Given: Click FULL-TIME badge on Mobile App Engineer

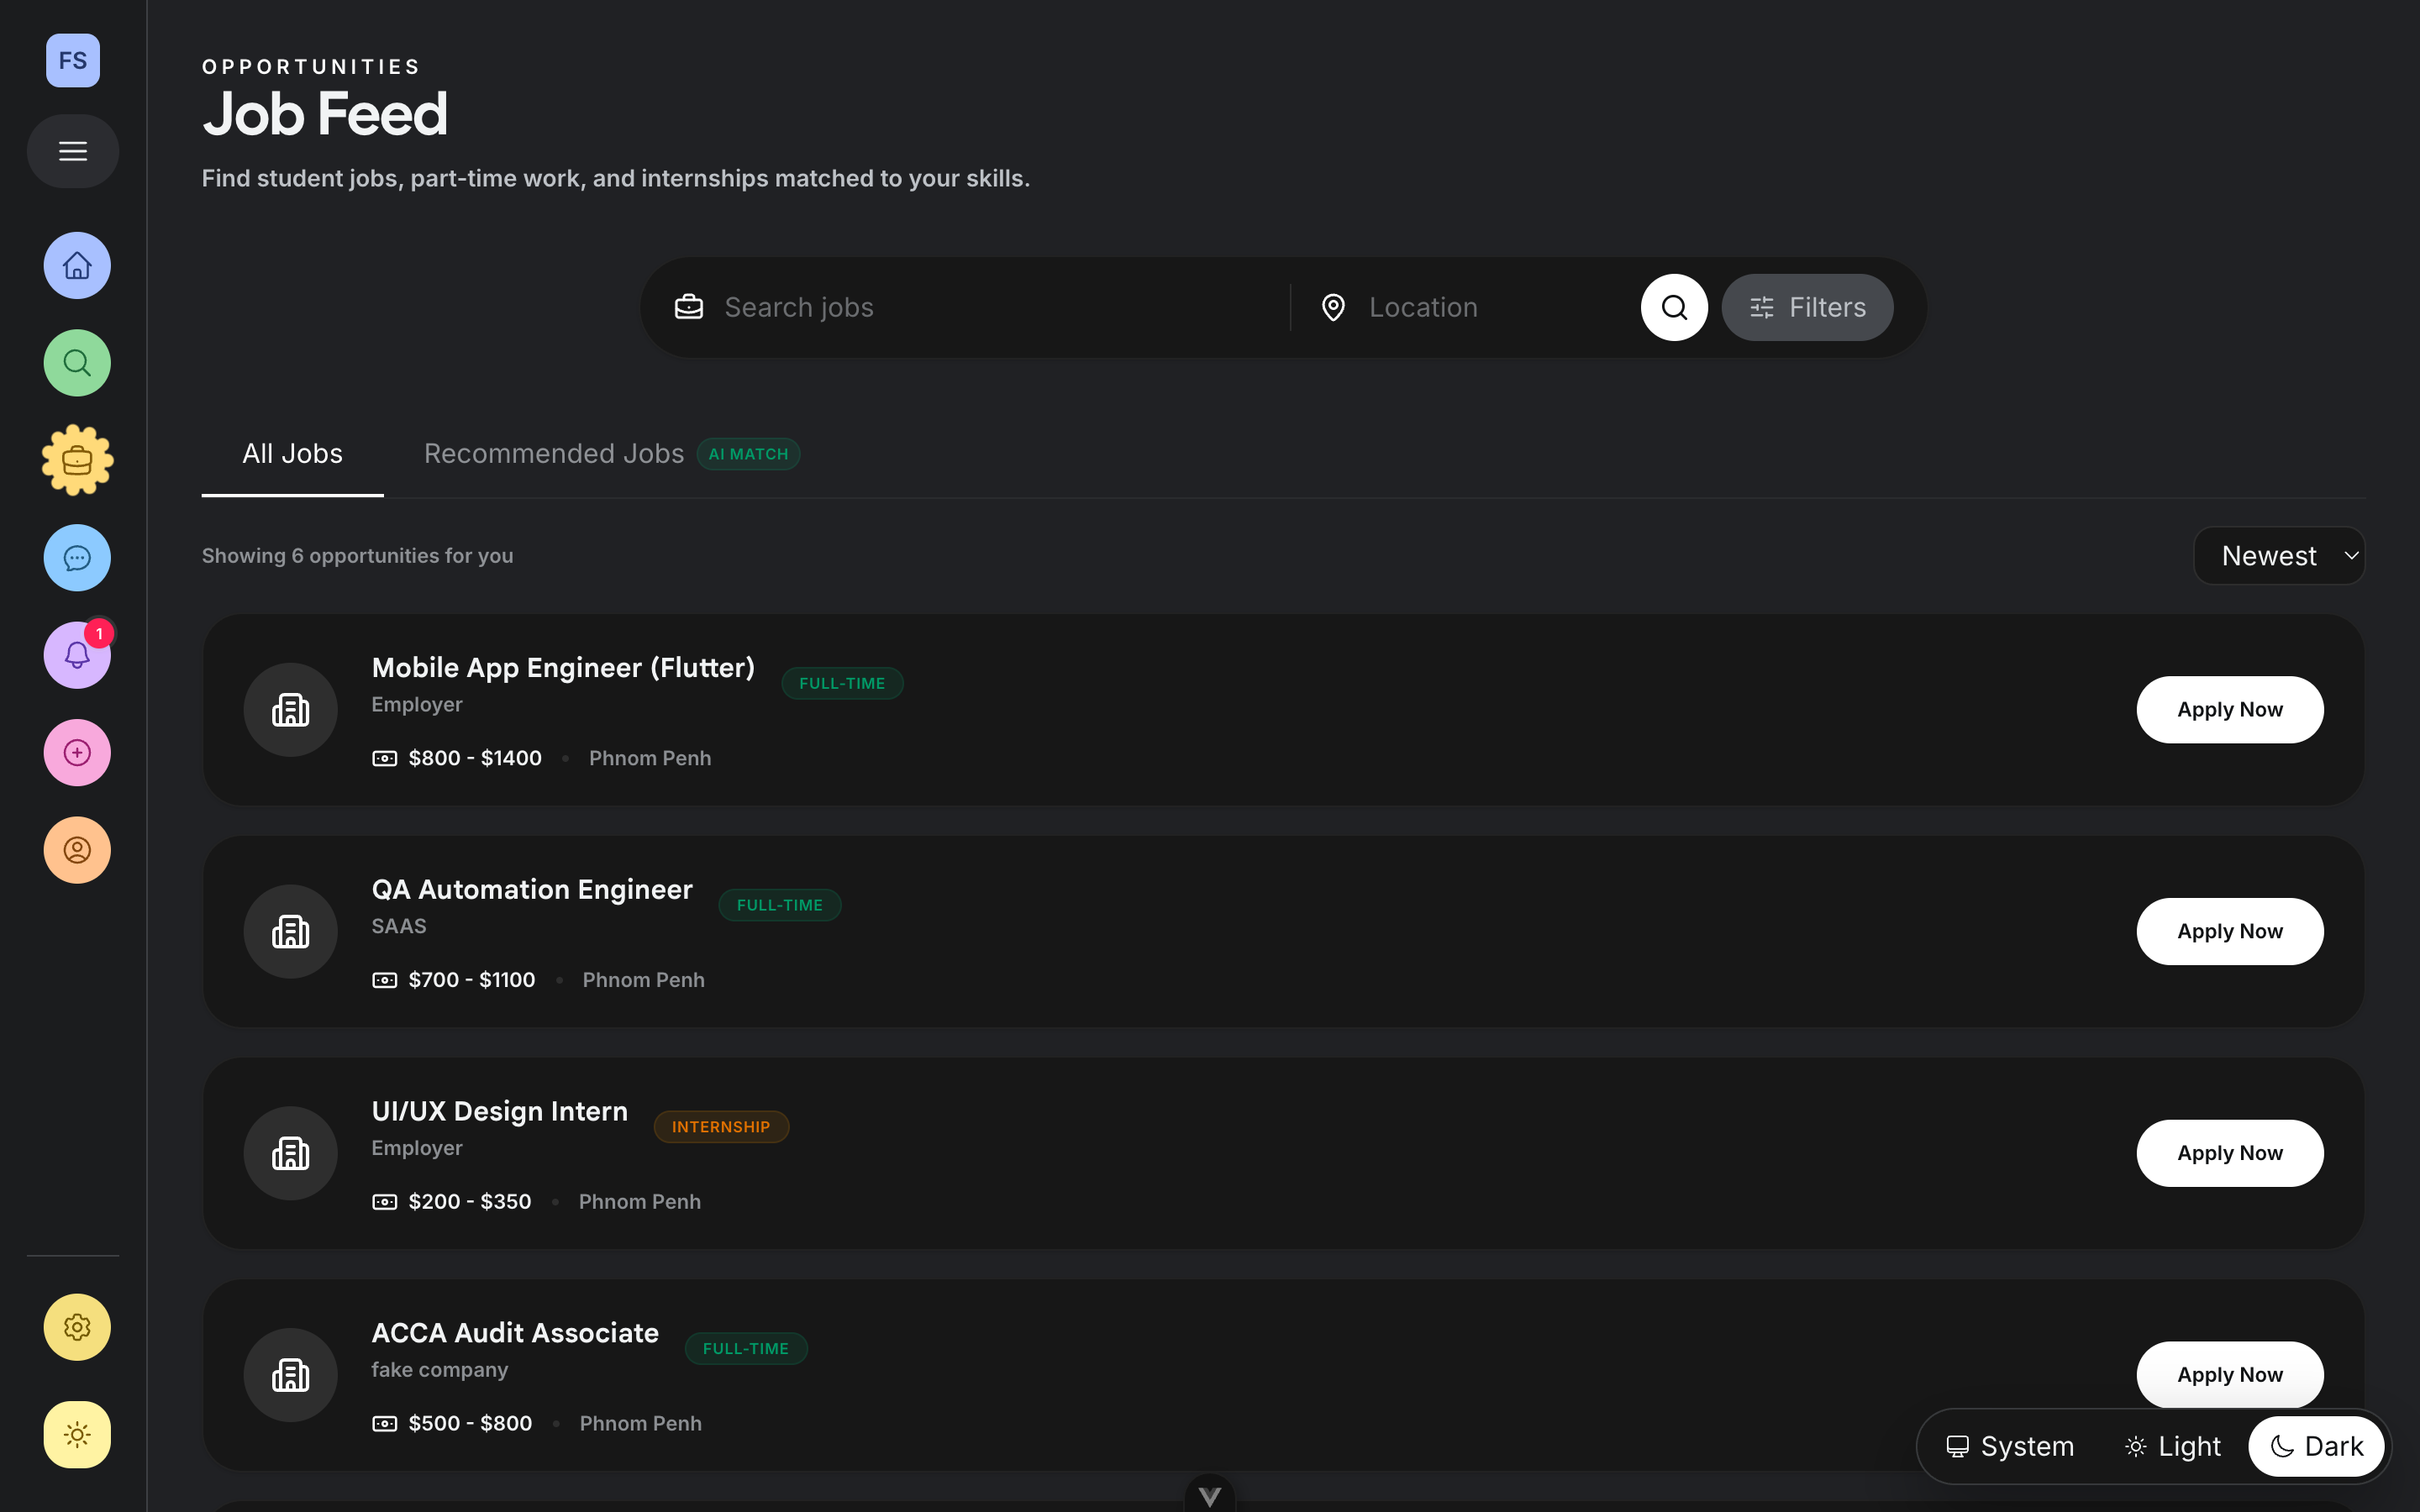Looking at the screenshot, I should [842, 684].
